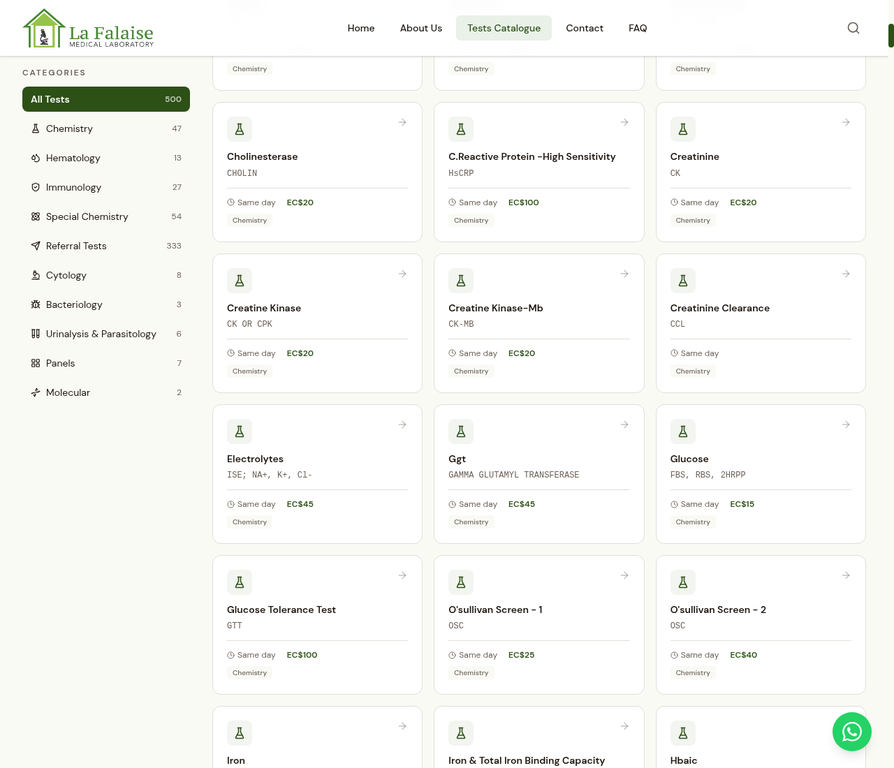Select the Hematology category
This screenshot has height=768, width=894.
tap(73, 158)
